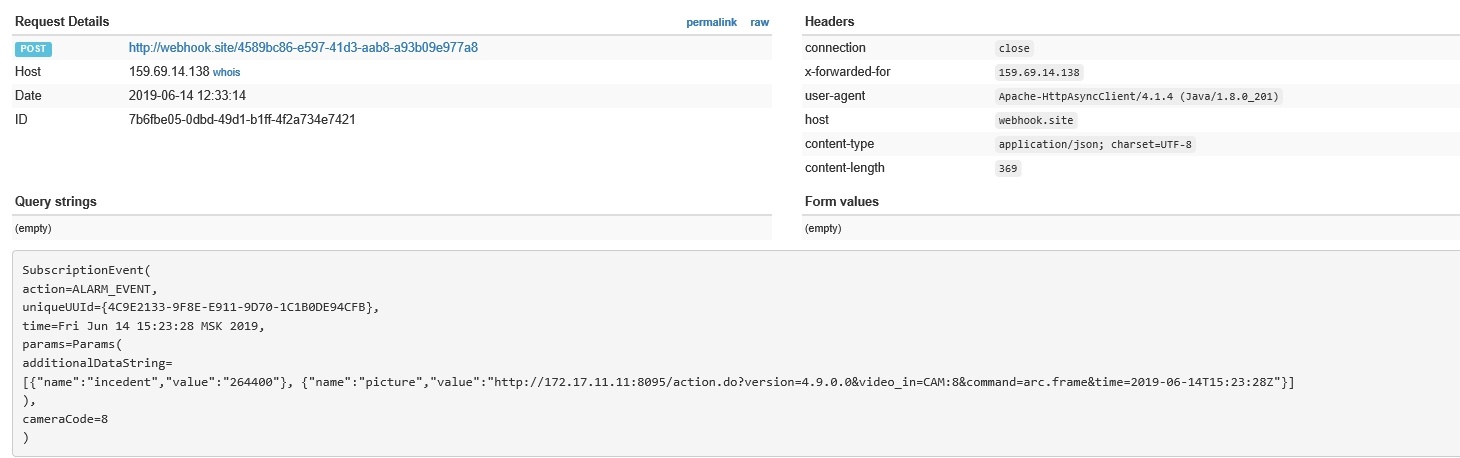Image resolution: width=1460 pixels, height=458 pixels.
Task: Click the Request Details heading
Action: pos(62,22)
